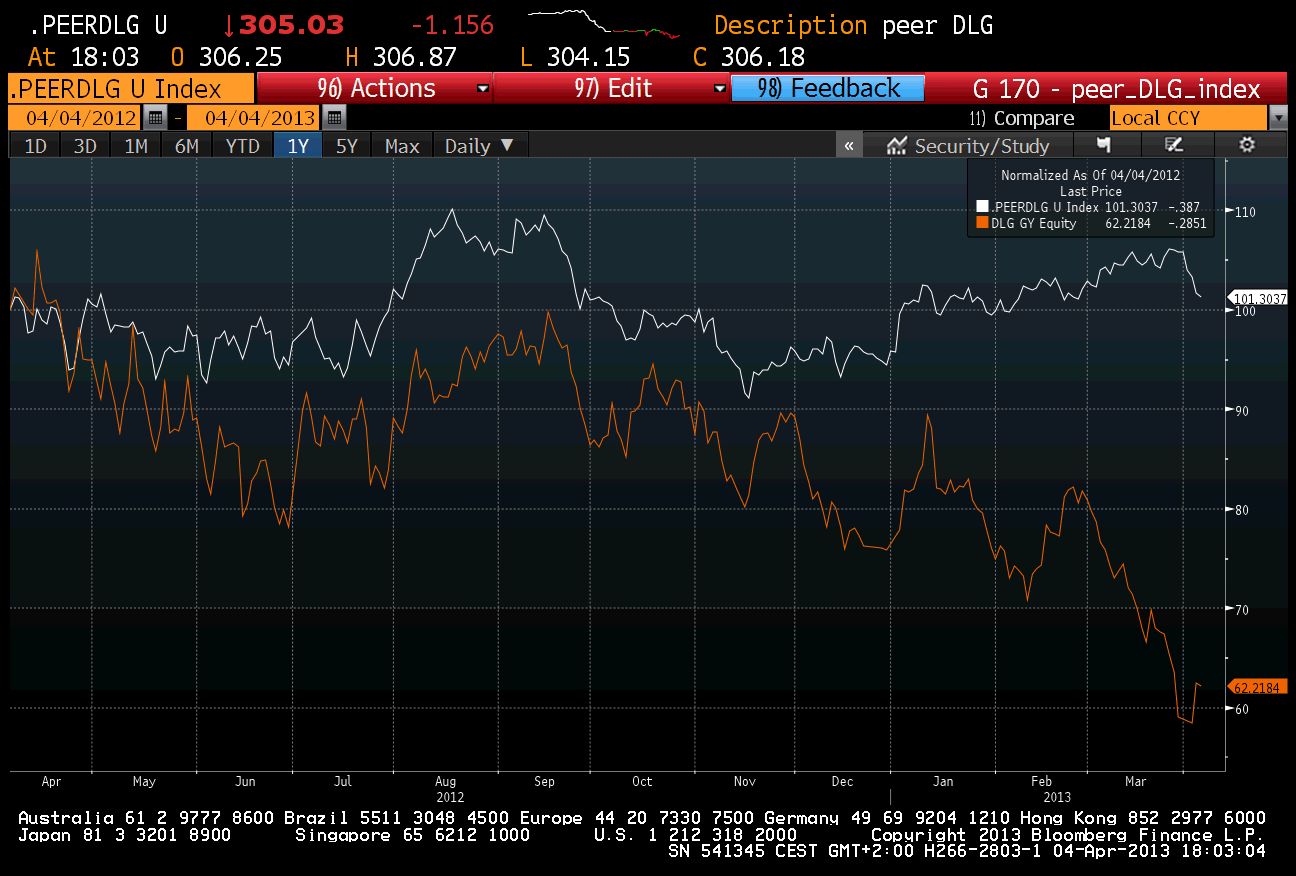The height and width of the screenshot is (876, 1296).
Task: Open the end date calendar picker
Action: coord(334,118)
